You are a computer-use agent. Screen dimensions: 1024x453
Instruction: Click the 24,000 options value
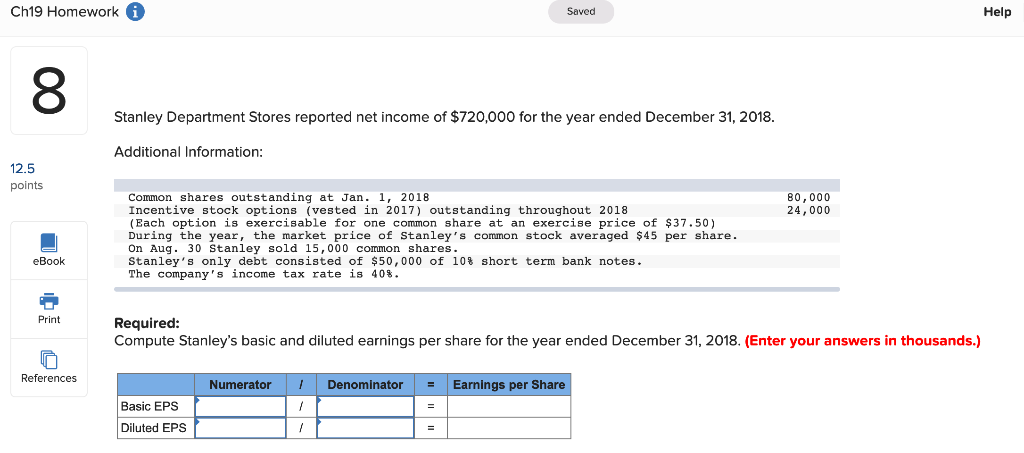[x=808, y=210]
